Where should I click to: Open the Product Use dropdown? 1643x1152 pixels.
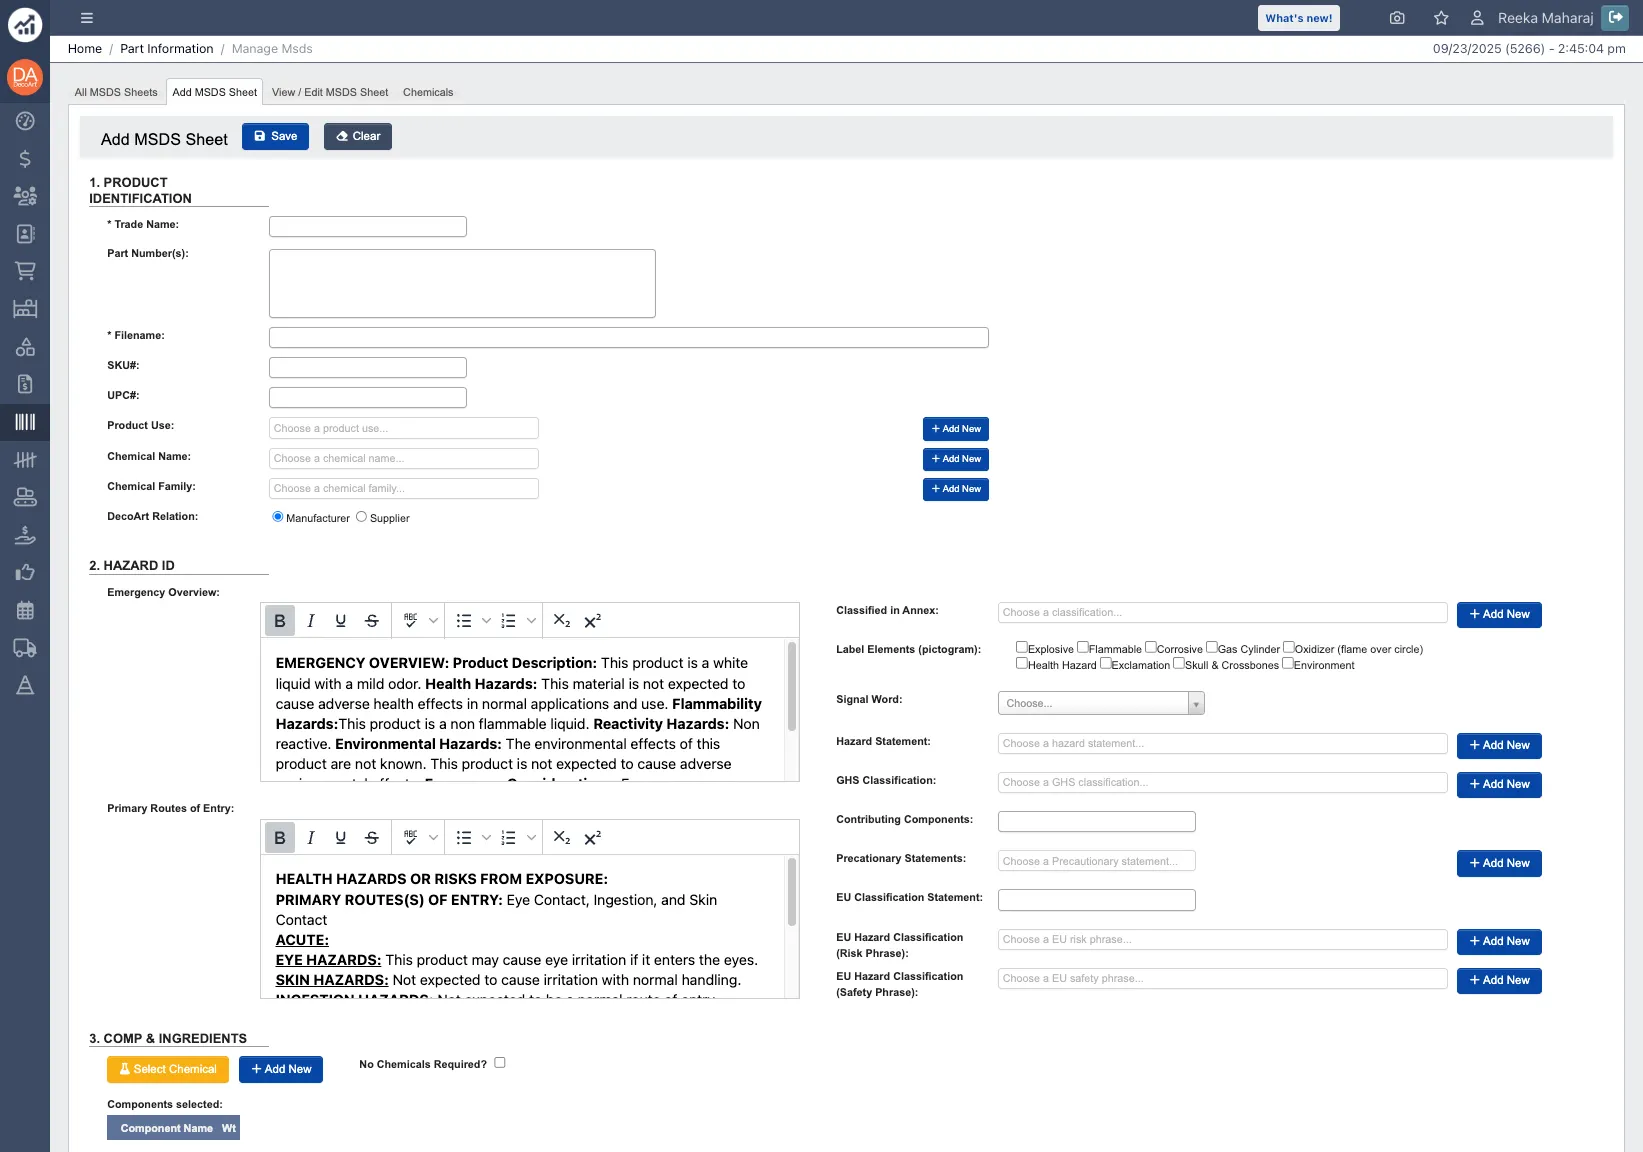tap(404, 428)
